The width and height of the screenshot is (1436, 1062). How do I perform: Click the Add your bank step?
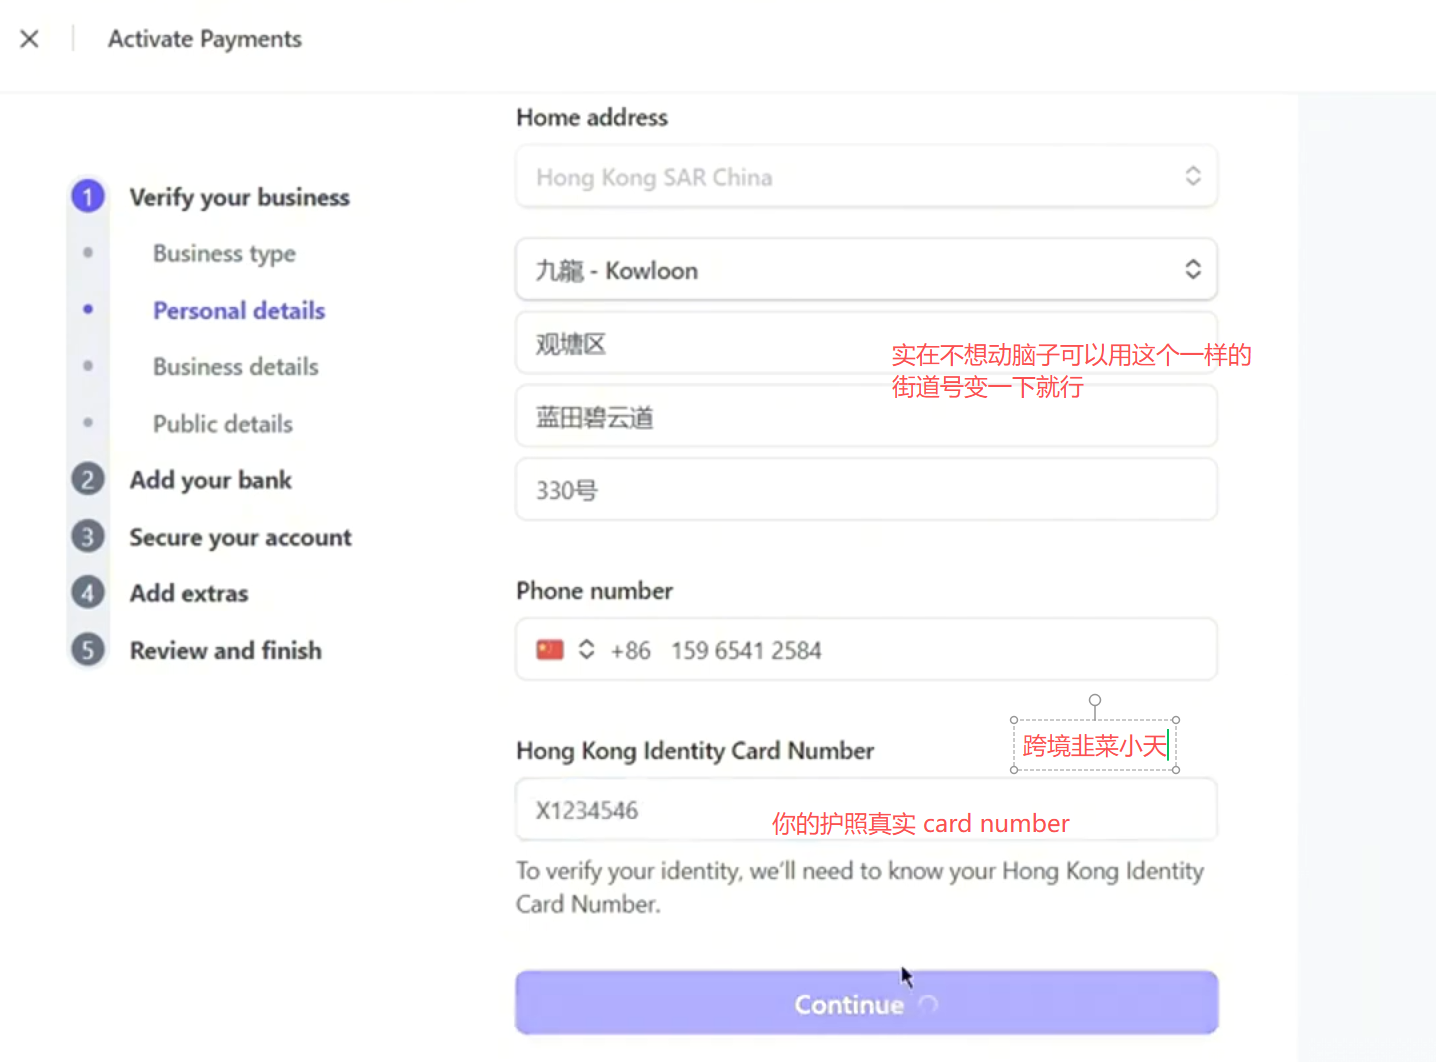pyautogui.click(x=210, y=480)
